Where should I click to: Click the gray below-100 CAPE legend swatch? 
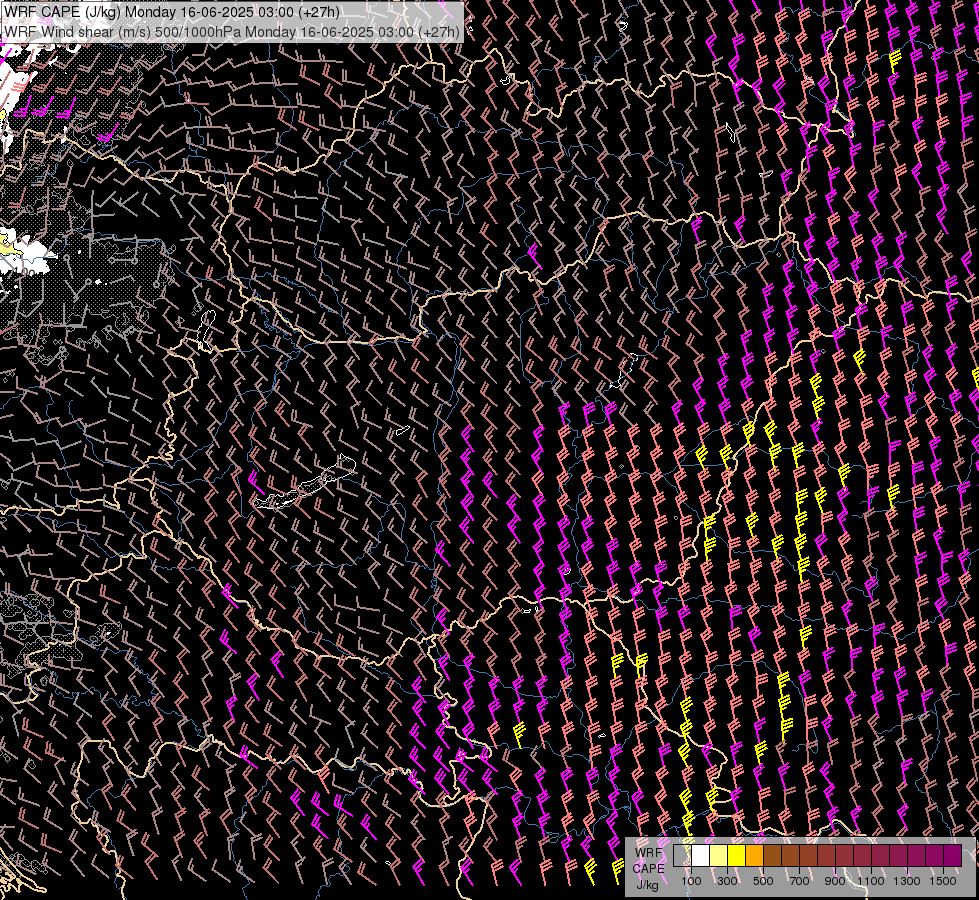(682, 855)
